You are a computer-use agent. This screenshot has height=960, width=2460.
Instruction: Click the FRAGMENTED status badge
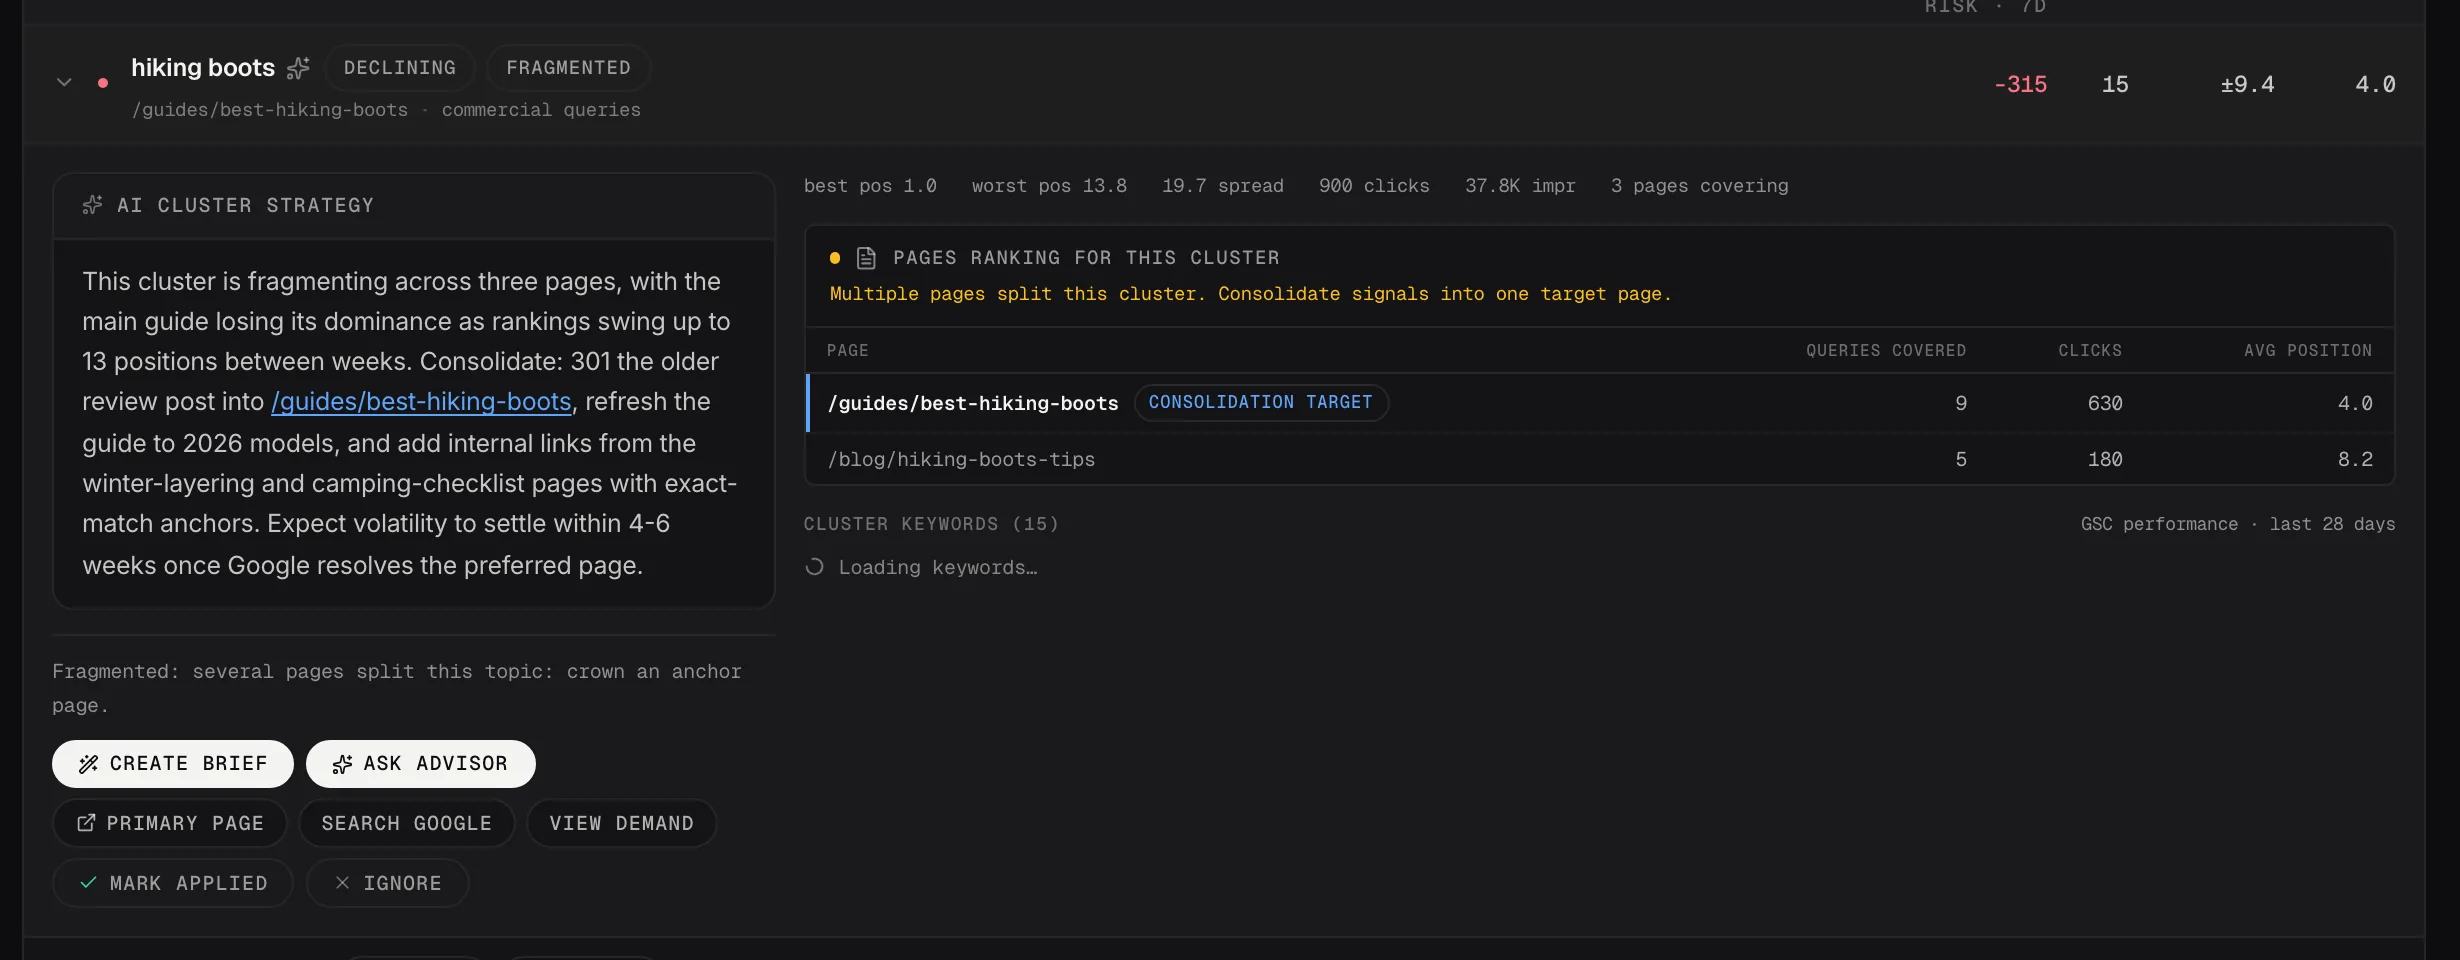point(568,68)
